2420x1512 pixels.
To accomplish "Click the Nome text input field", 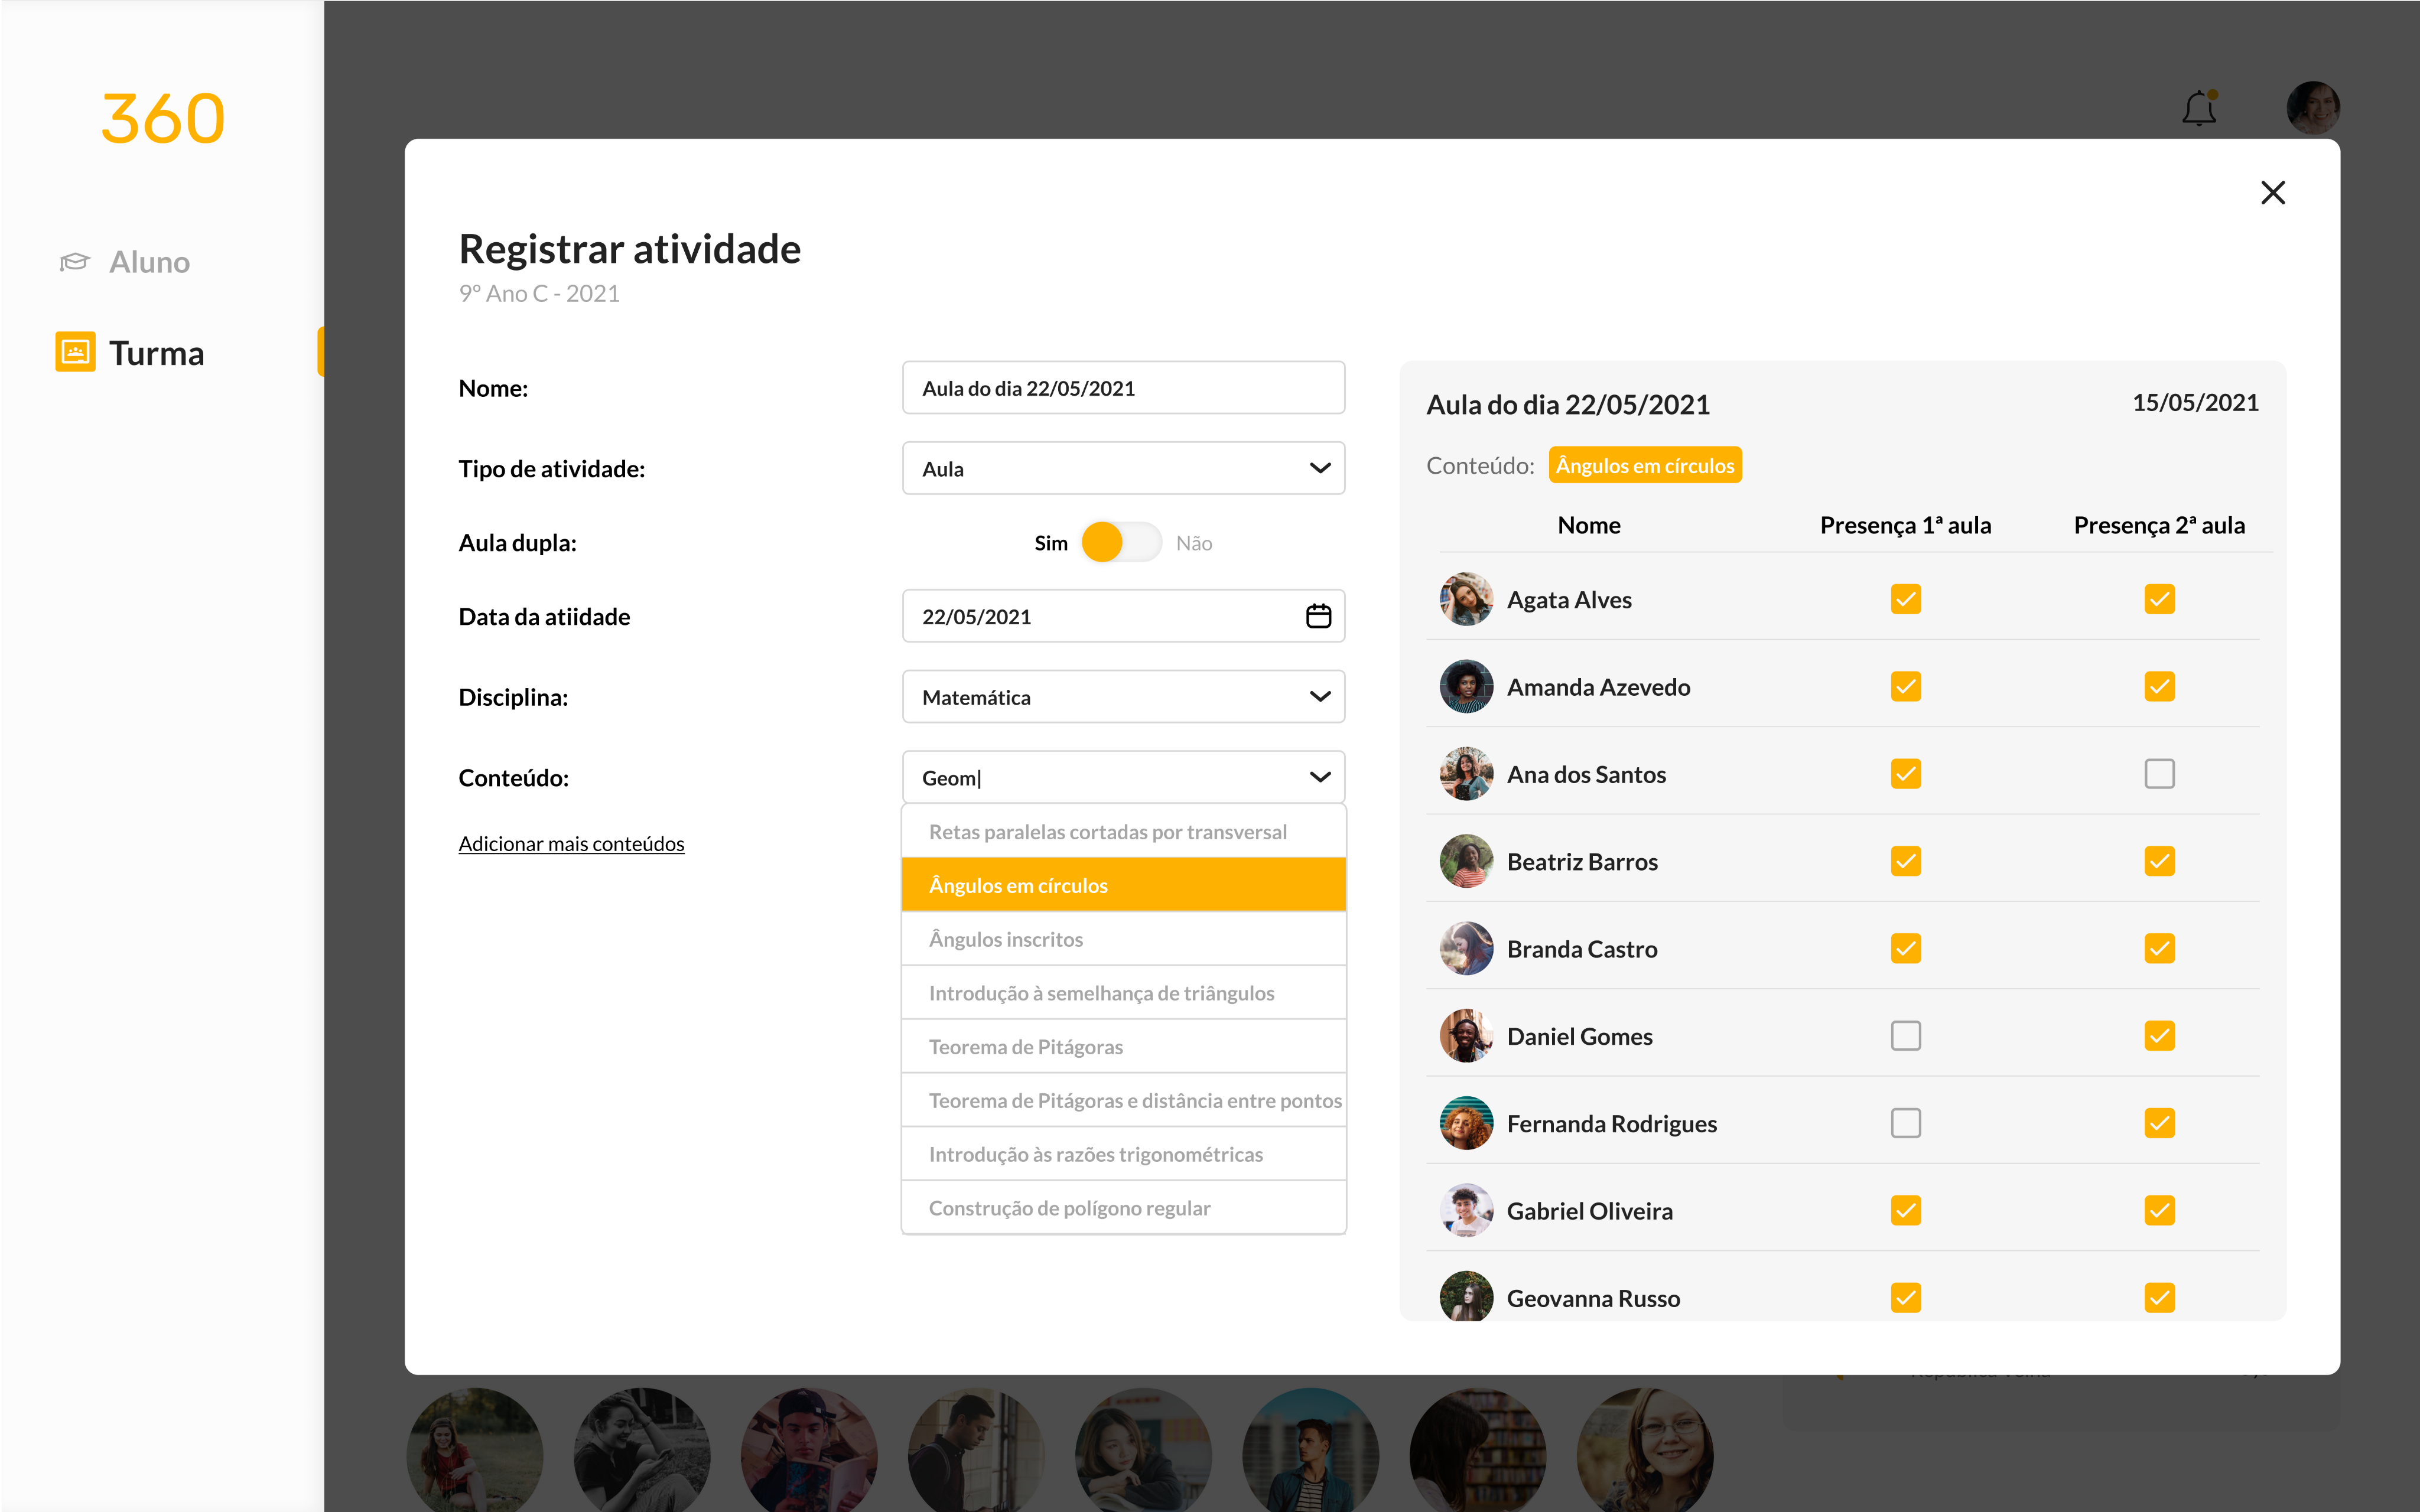I will click(x=1122, y=388).
